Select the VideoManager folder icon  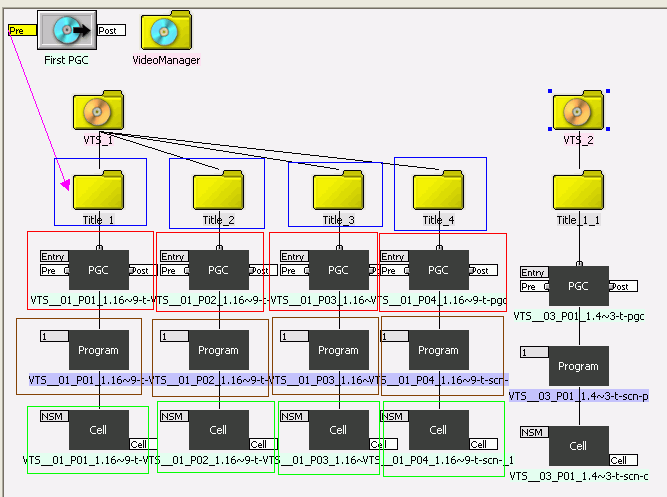pos(166,30)
